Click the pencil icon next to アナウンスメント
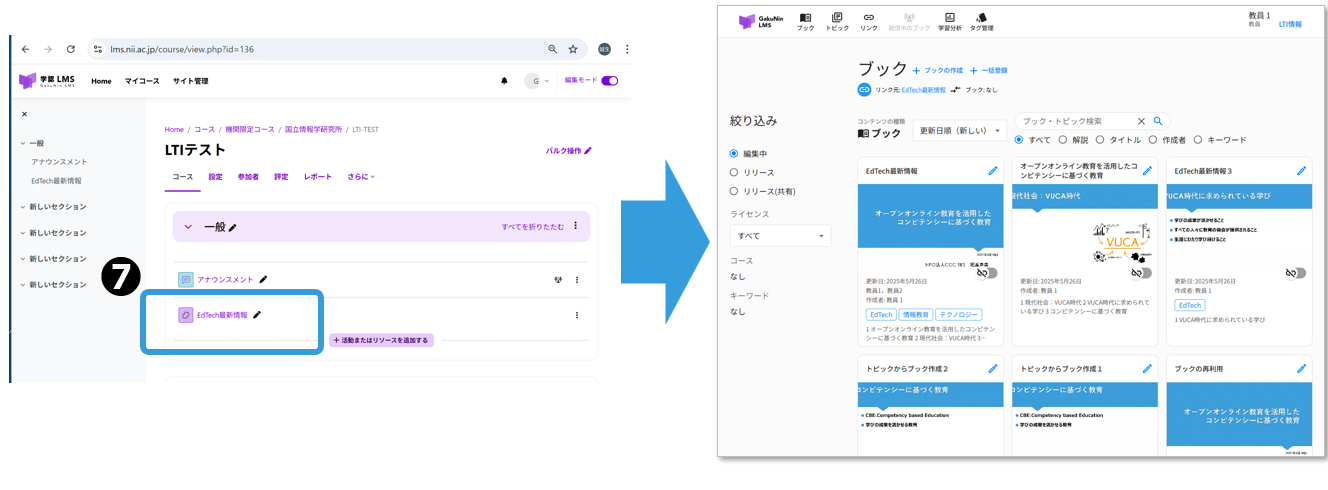Screen dimensions: 1328x490 point(264,280)
